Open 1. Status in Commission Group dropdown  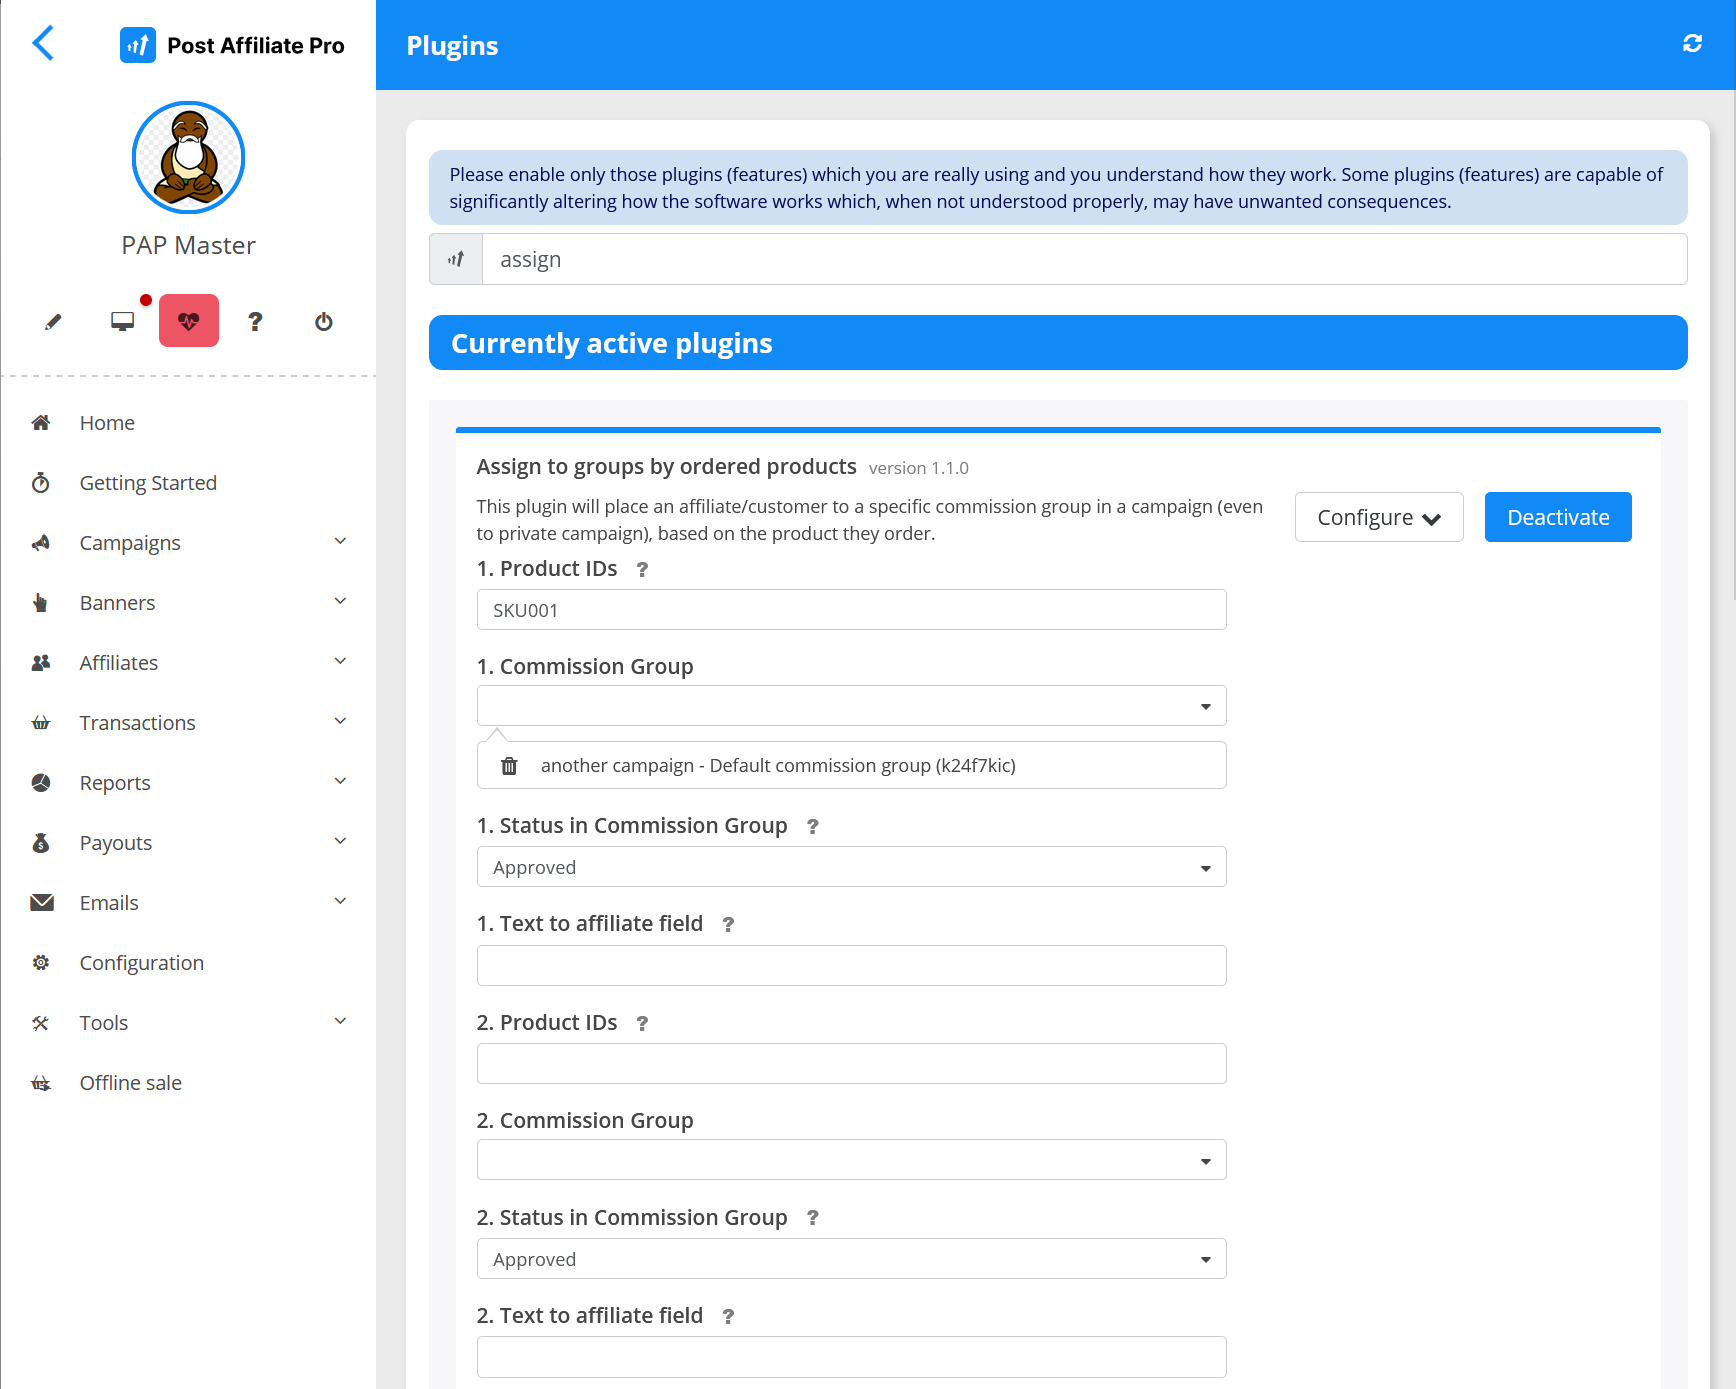pyautogui.click(x=851, y=867)
